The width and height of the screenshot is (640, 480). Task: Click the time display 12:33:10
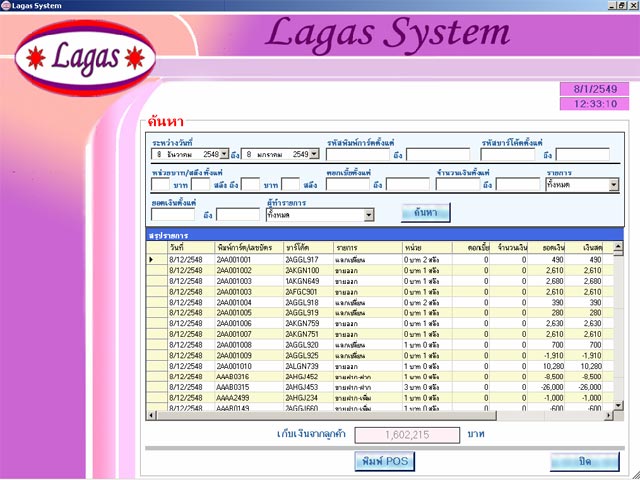[595, 104]
